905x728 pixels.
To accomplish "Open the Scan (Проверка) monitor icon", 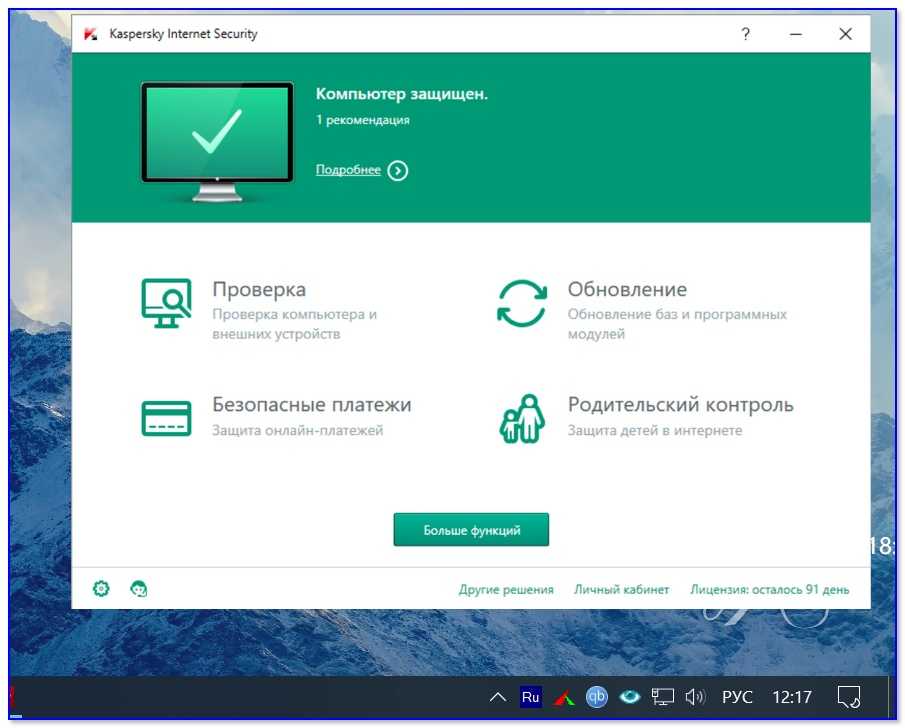I will pos(166,303).
